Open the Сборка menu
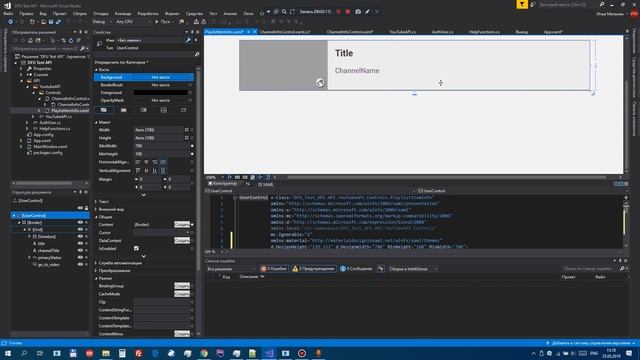The width and height of the screenshot is (640, 360). (80, 13)
